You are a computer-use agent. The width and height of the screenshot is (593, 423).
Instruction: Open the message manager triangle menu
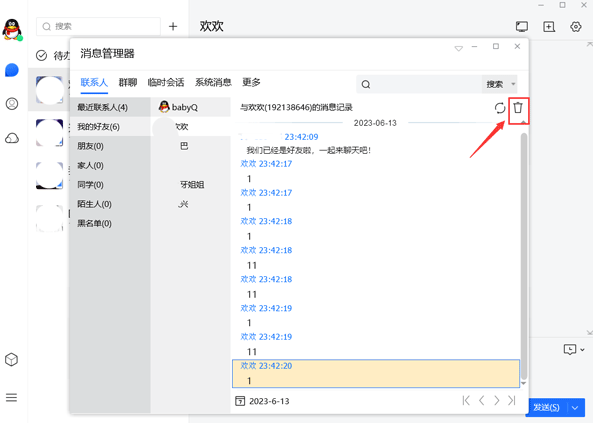tap(459, 48)
